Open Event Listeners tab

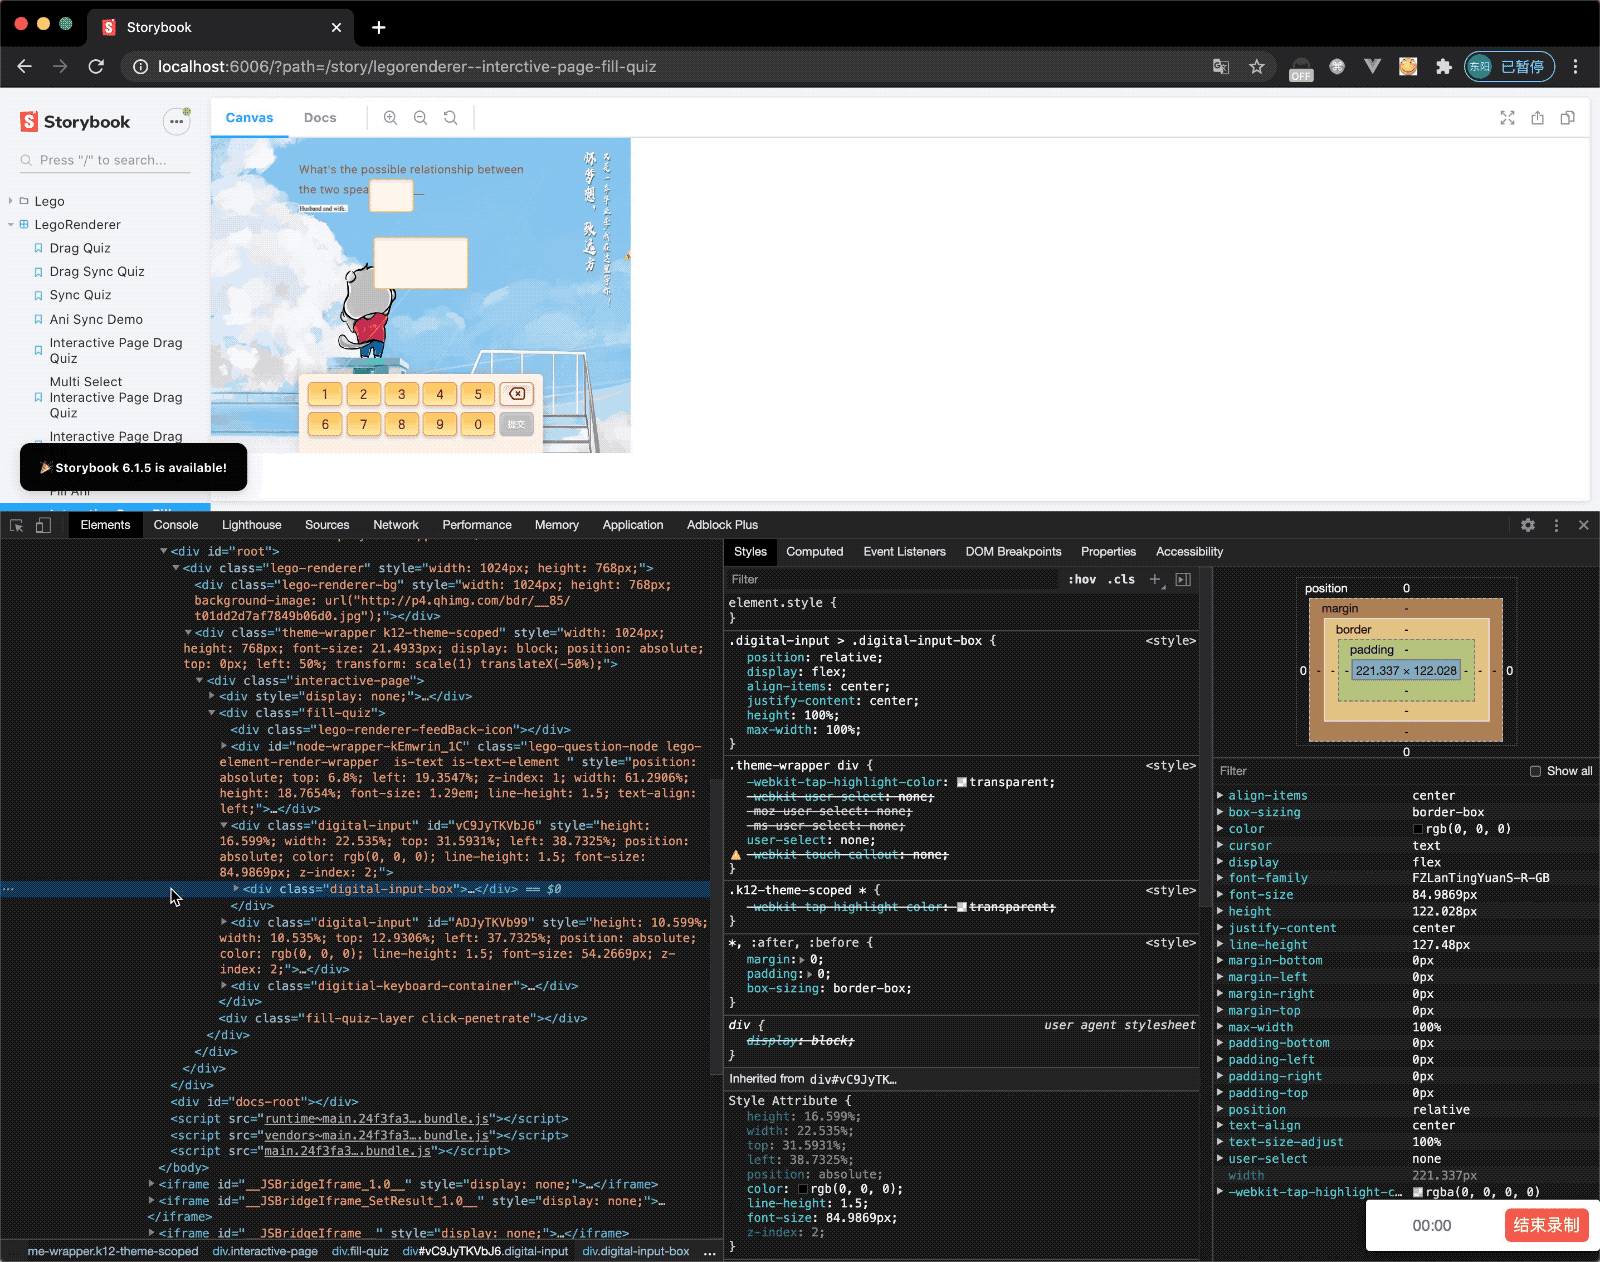(904, 552)
